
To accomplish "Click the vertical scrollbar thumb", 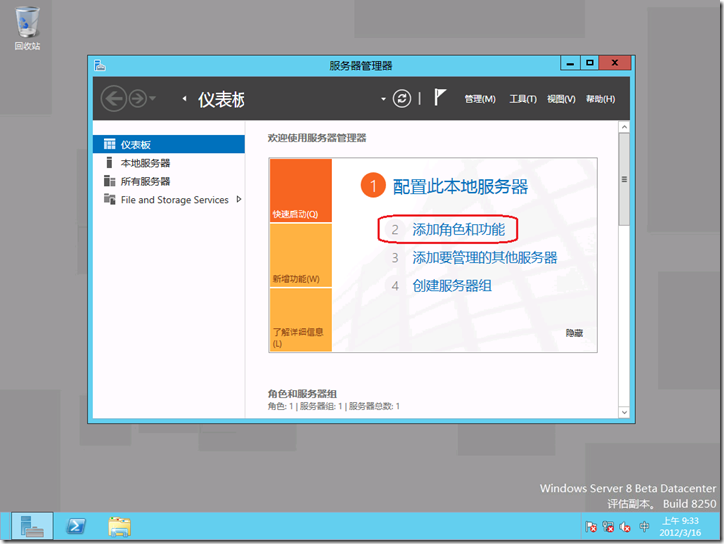I will 624,179.
